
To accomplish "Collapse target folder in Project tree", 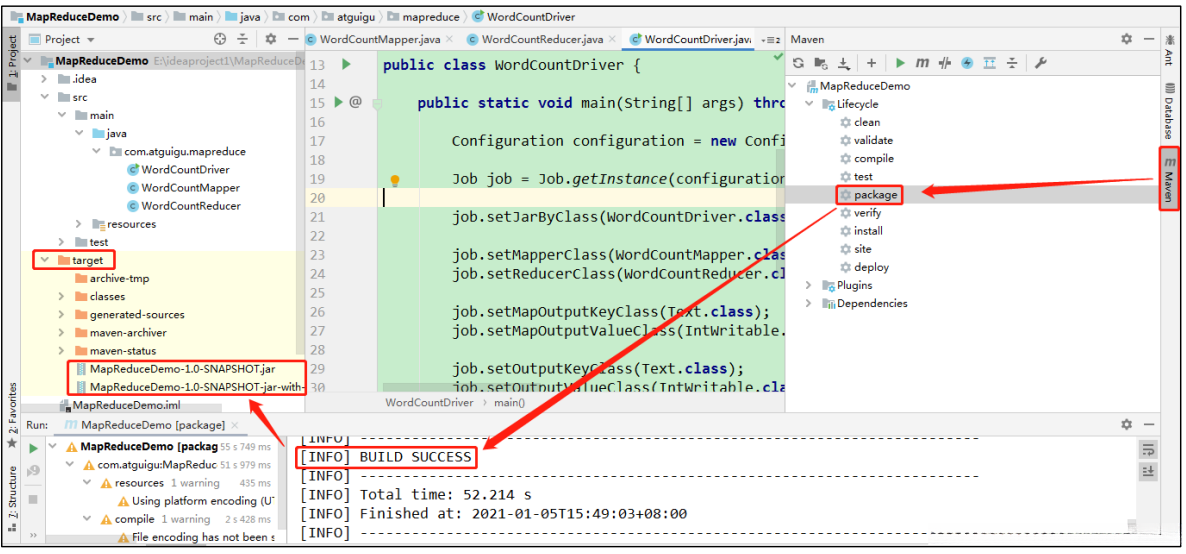I will [45, 260].
